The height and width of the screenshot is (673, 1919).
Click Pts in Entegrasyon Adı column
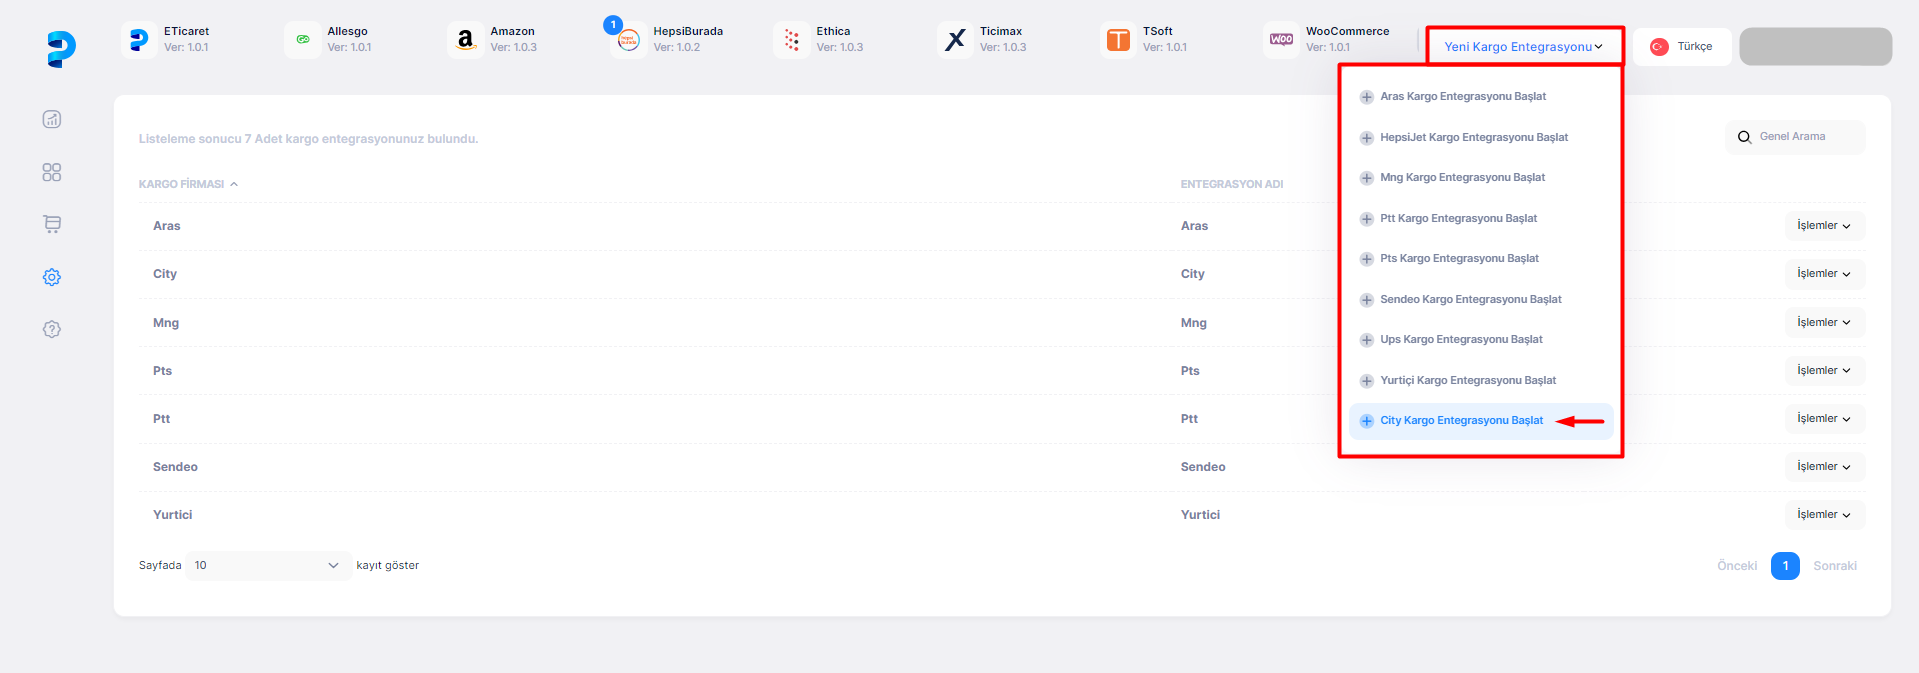coord(1189,371)
